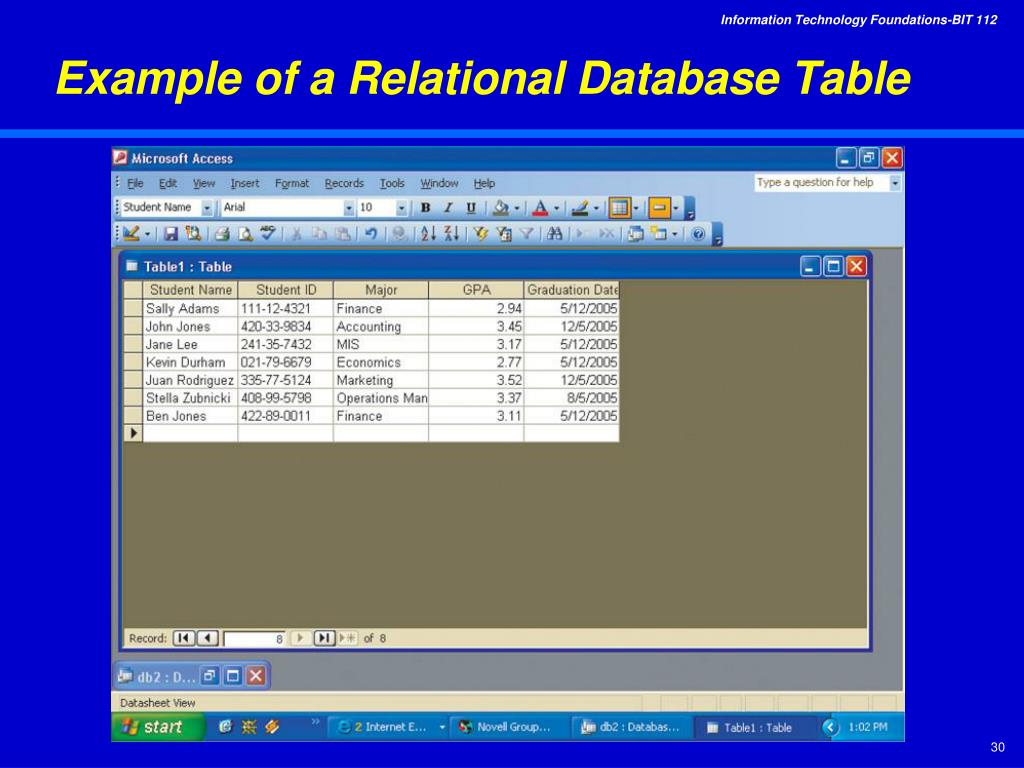Run the Spelling check ABC icon

[268, 232]
